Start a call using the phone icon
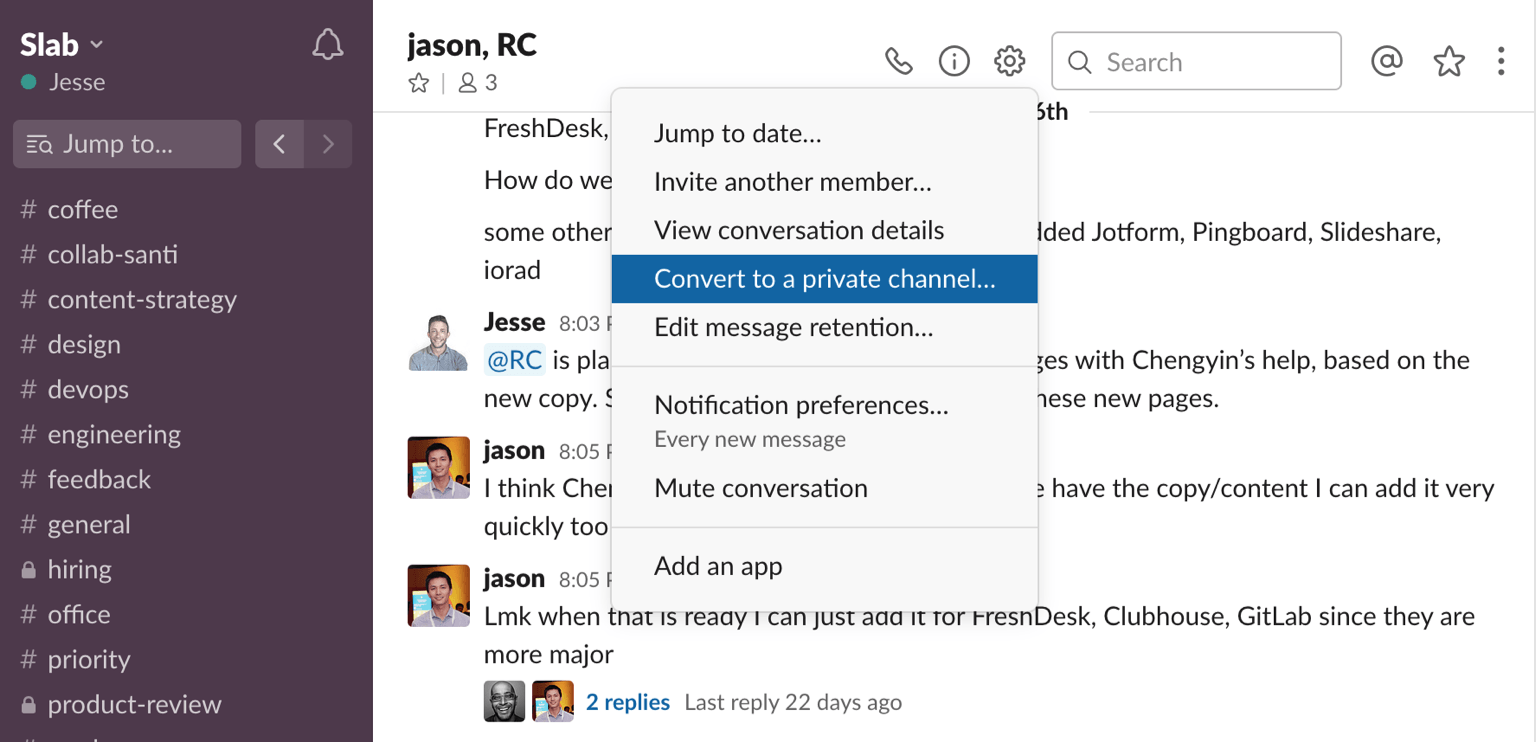Image resolution: width=1536 pixels, height=742 pixels. click(x=898, y=60)
